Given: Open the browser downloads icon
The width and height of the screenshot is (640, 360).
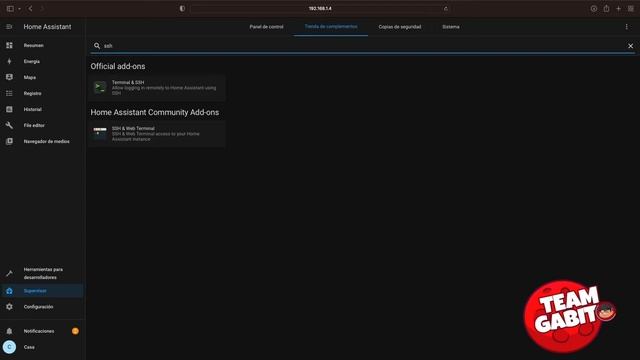Looking at the screenshot, I should (593, 8).
